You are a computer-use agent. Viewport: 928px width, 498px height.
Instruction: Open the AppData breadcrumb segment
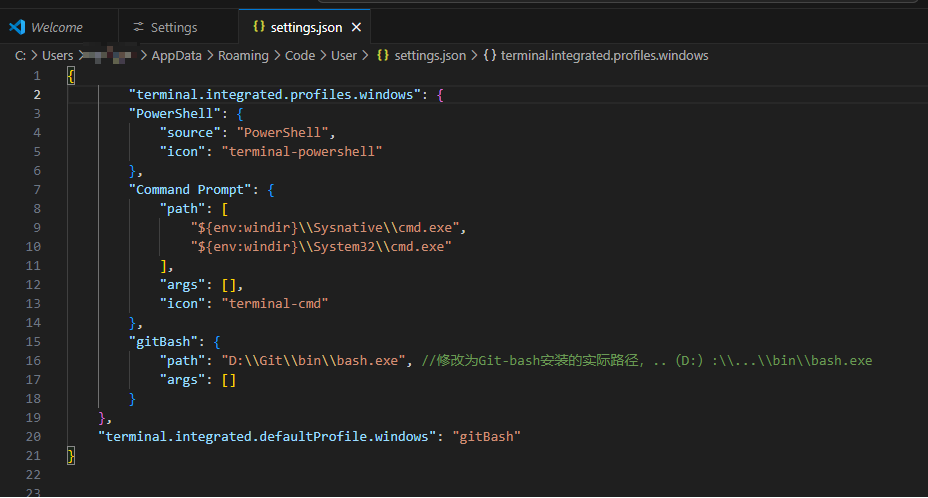point(176,56)
